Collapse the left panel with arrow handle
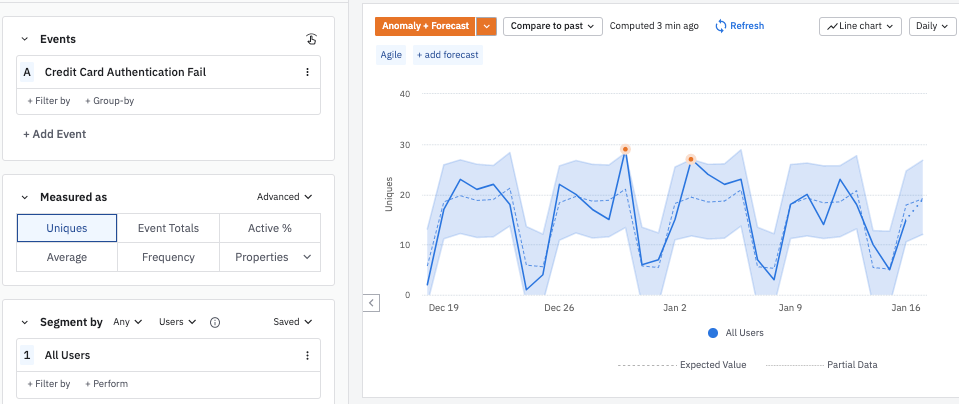The width and height of the screenshot is (959, 404). [x=371, y=302]
